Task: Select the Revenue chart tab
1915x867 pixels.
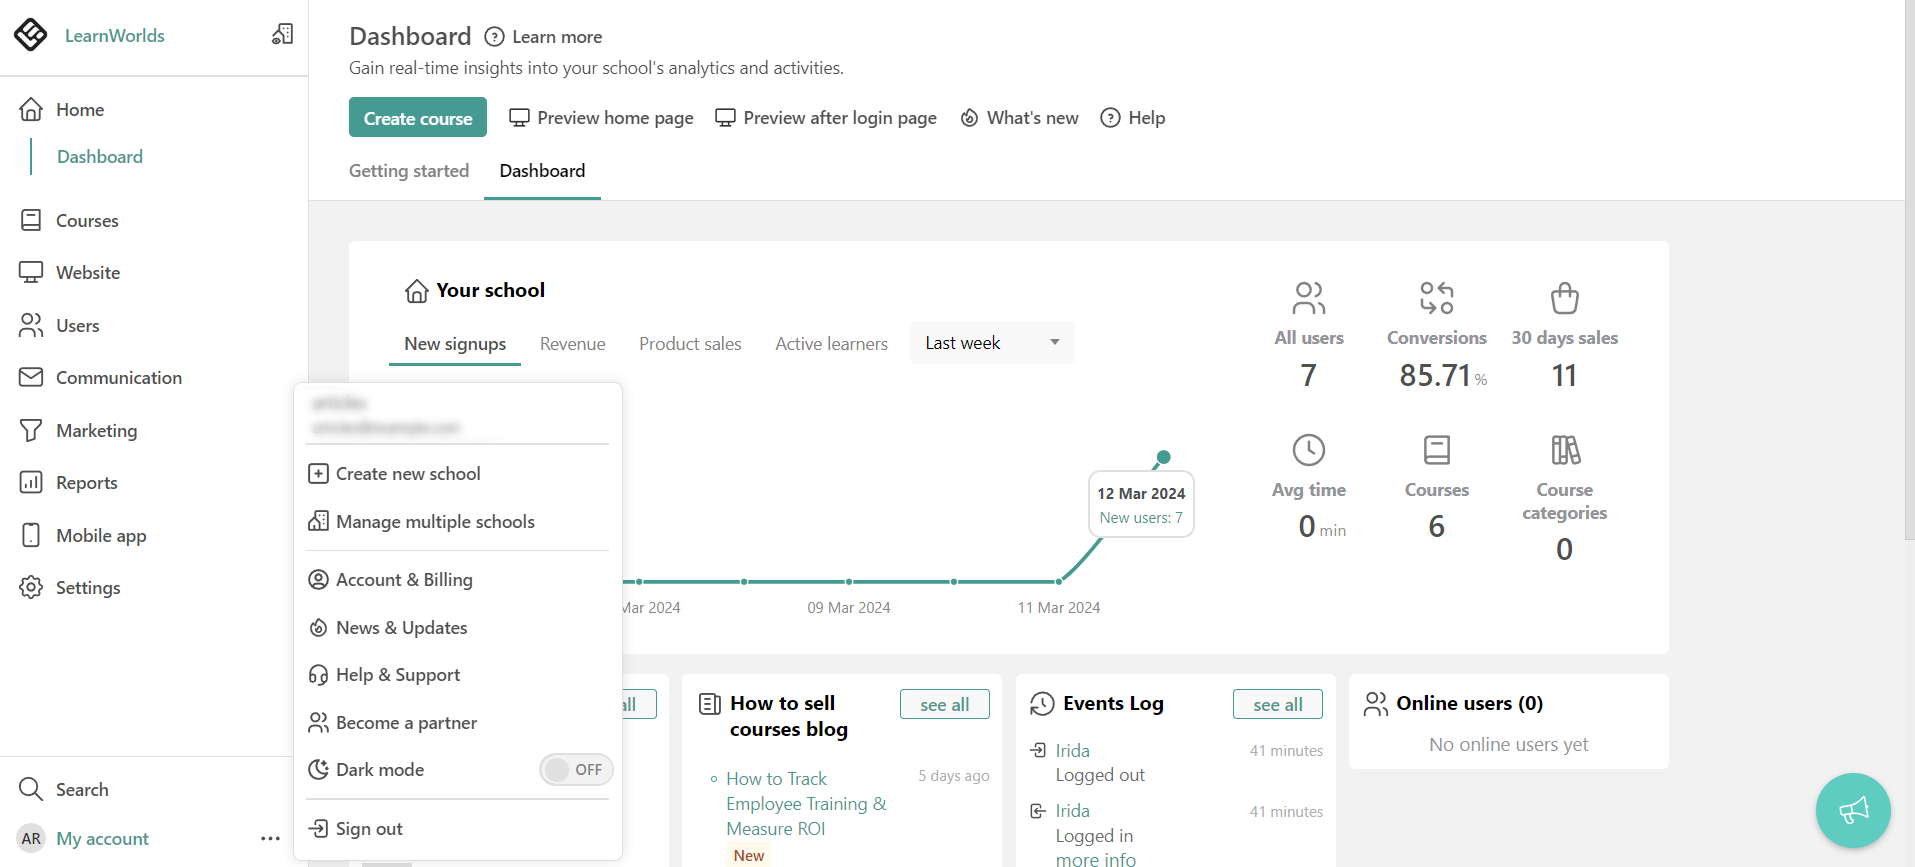Action: [572, 344]
